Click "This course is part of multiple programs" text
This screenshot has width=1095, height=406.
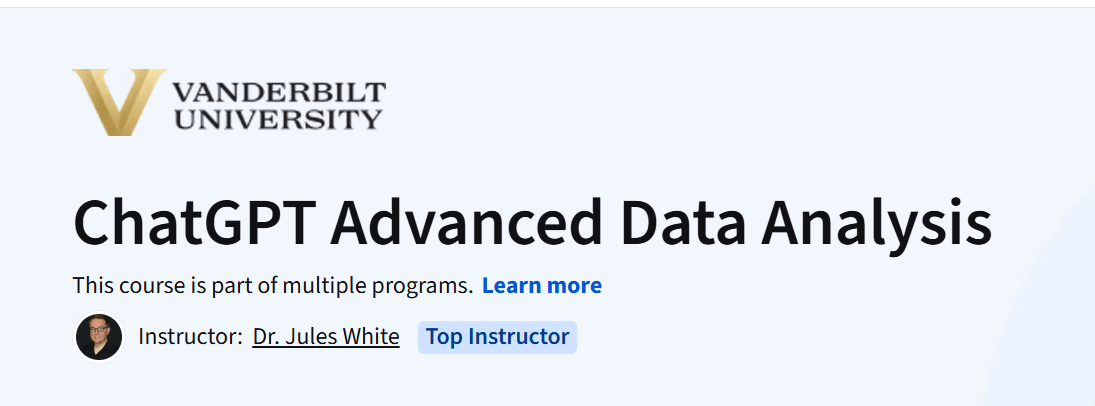273,286
